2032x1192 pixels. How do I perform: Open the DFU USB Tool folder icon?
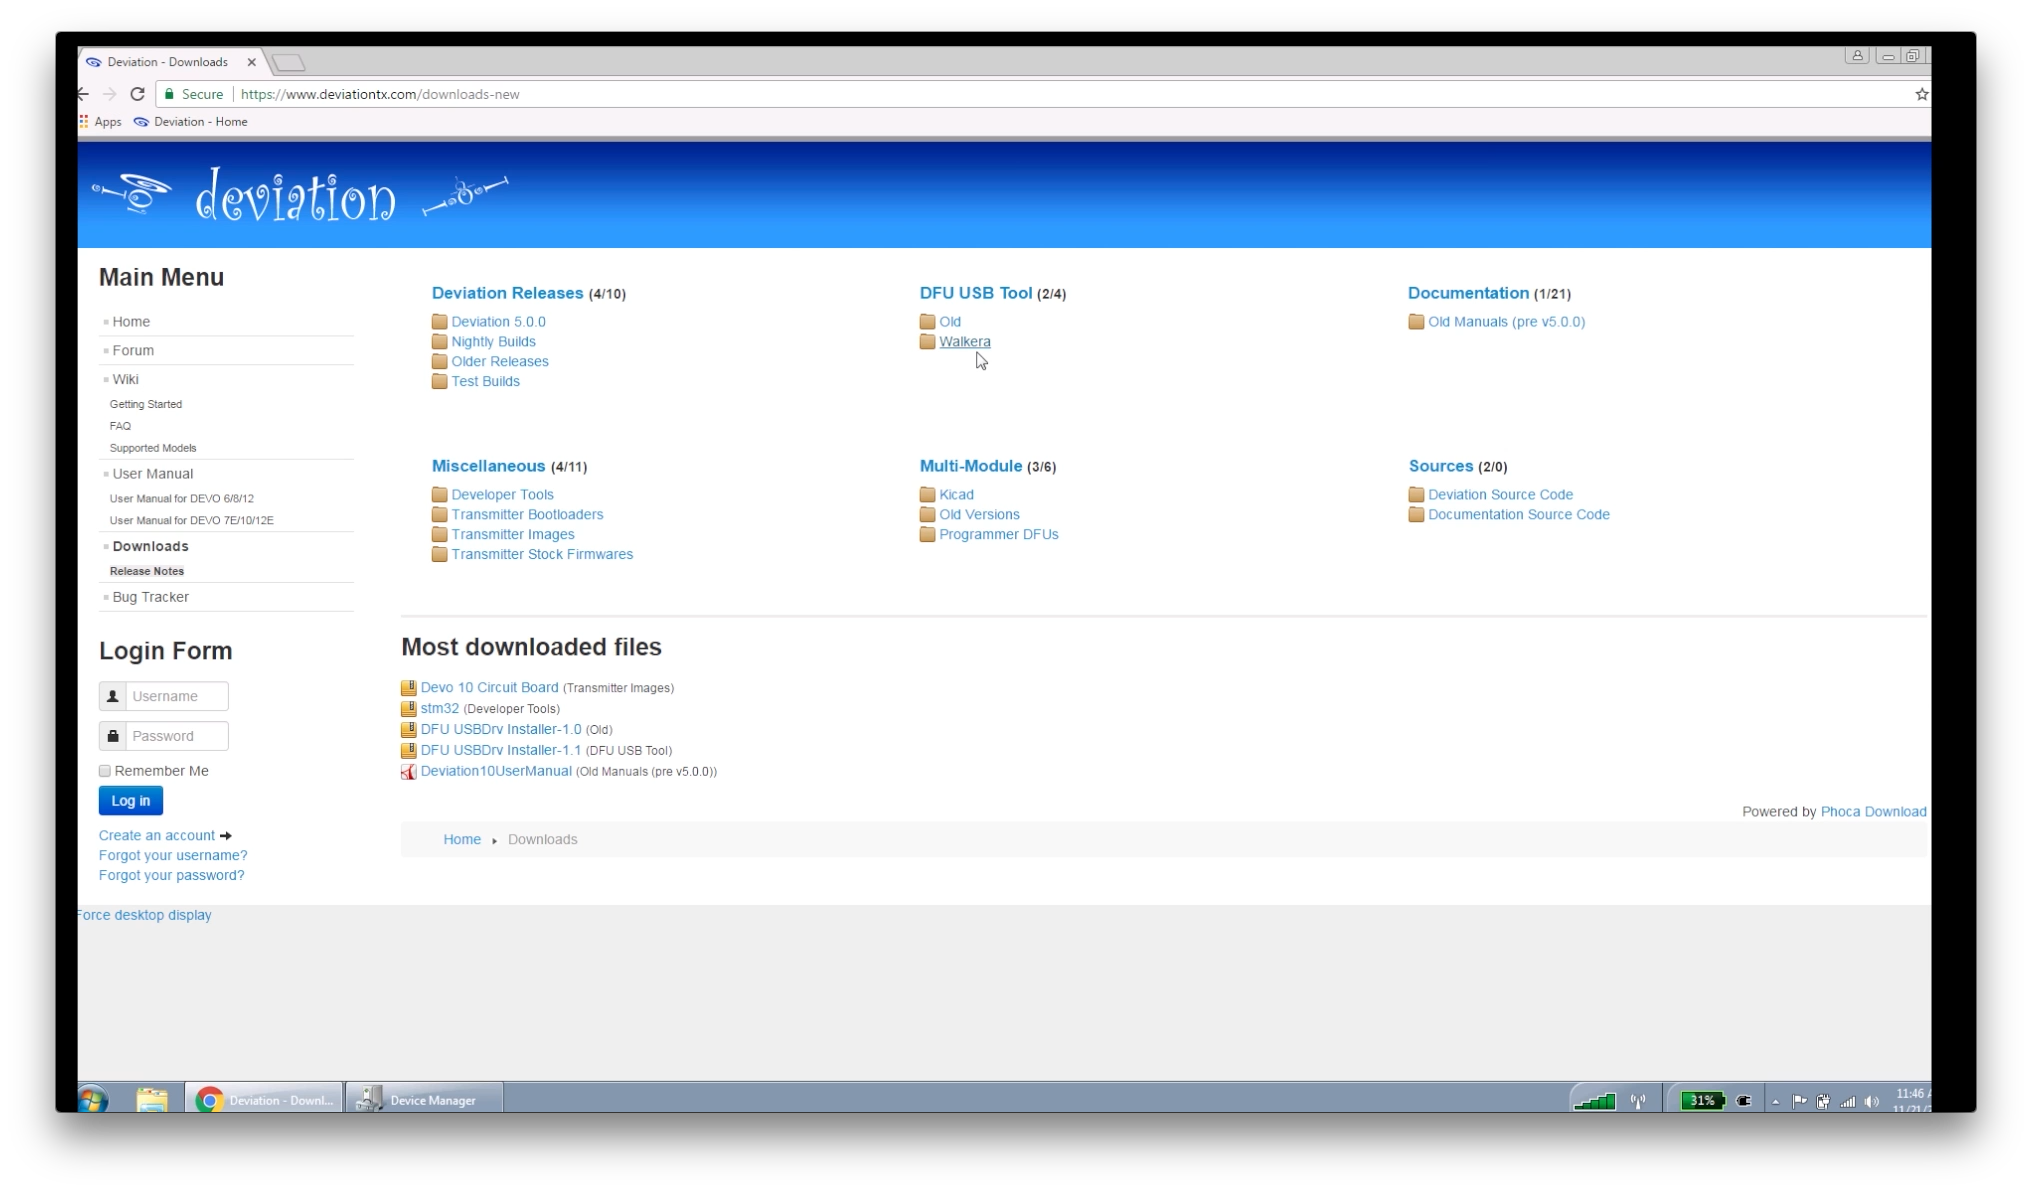[975, 292]
